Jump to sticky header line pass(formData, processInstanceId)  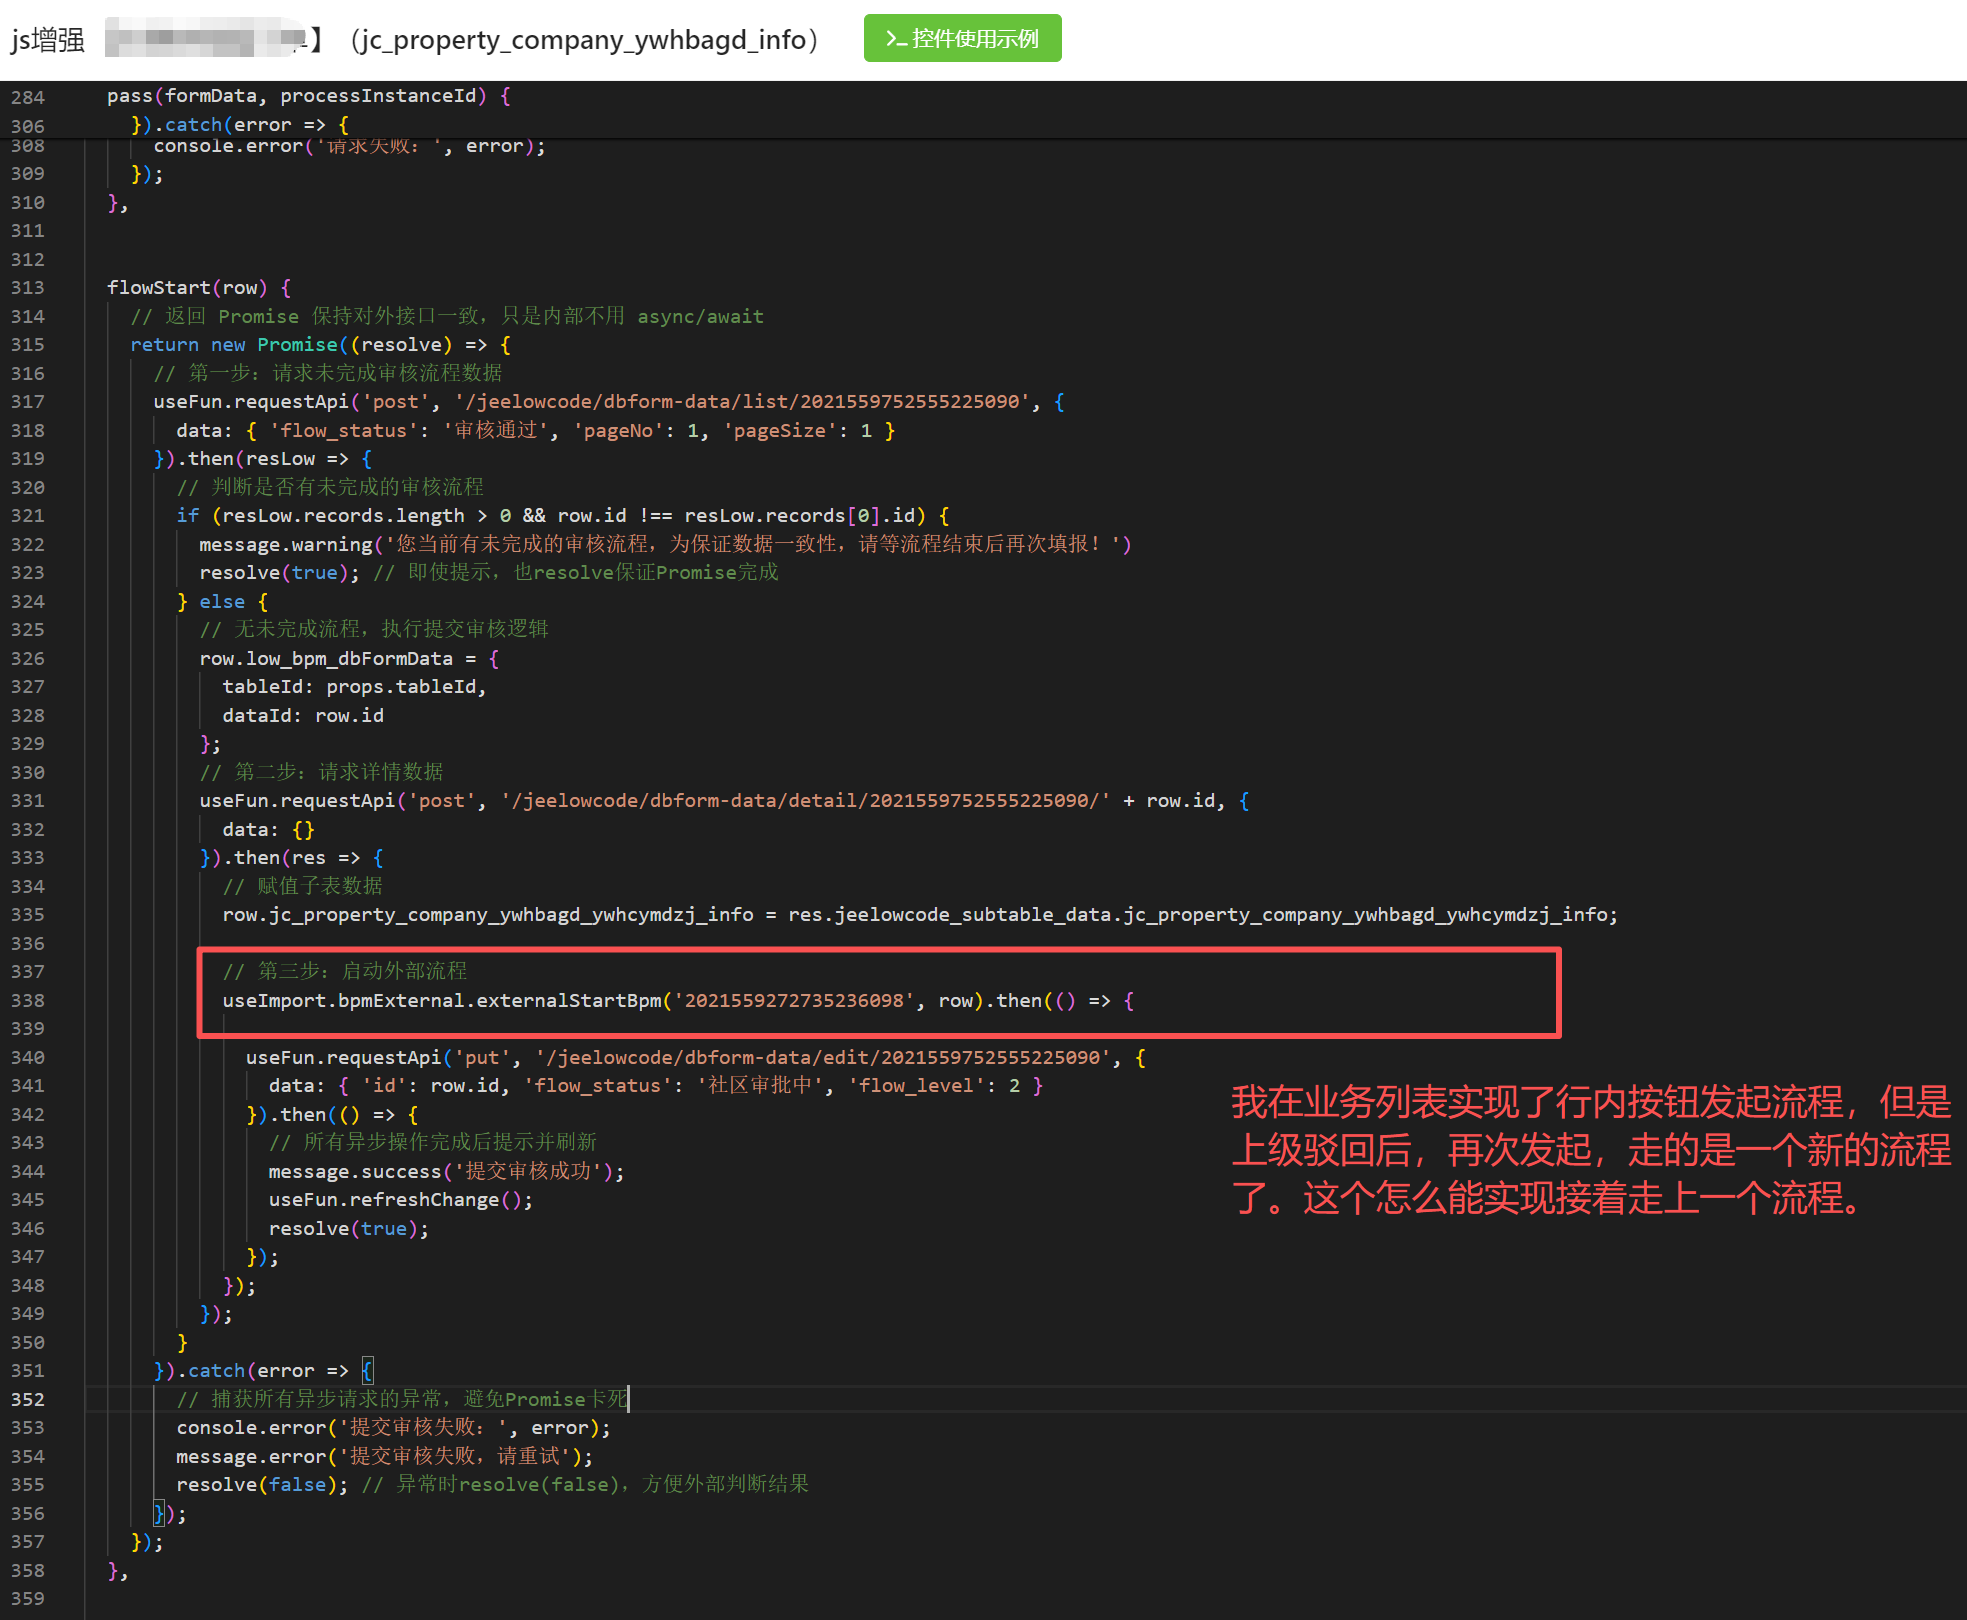click(x=308, y=96)
